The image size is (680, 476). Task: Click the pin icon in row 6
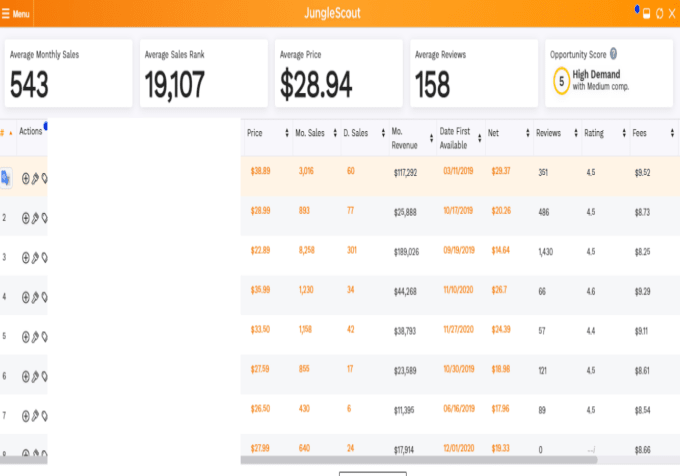point(35,376)
